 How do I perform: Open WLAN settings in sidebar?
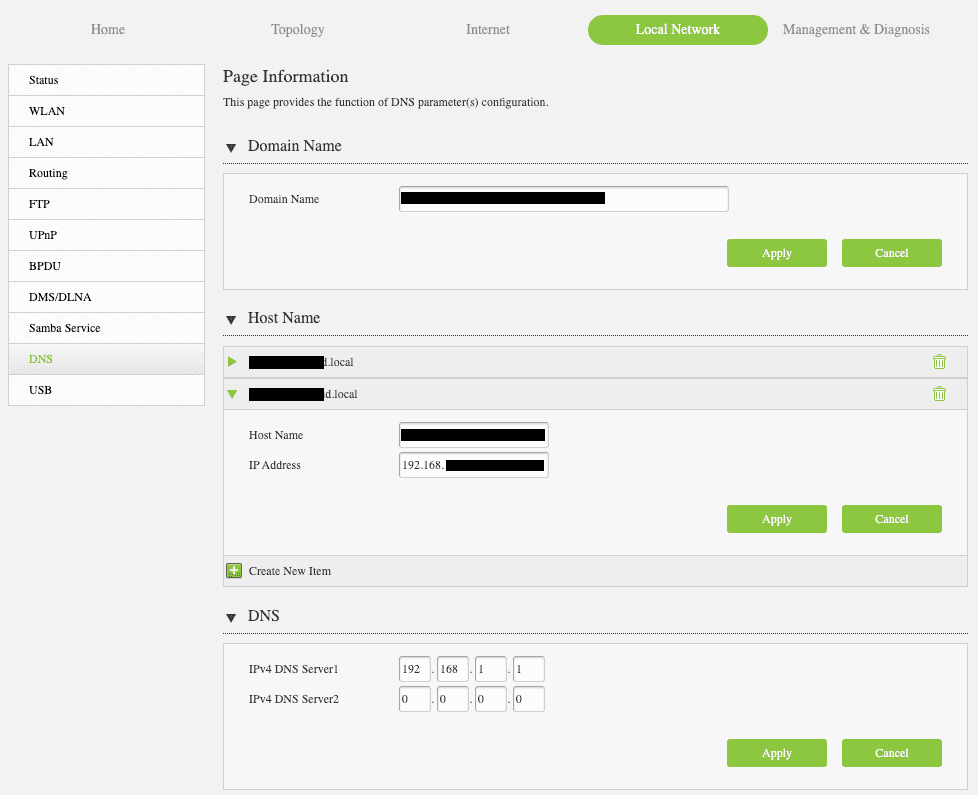[47, 111]
